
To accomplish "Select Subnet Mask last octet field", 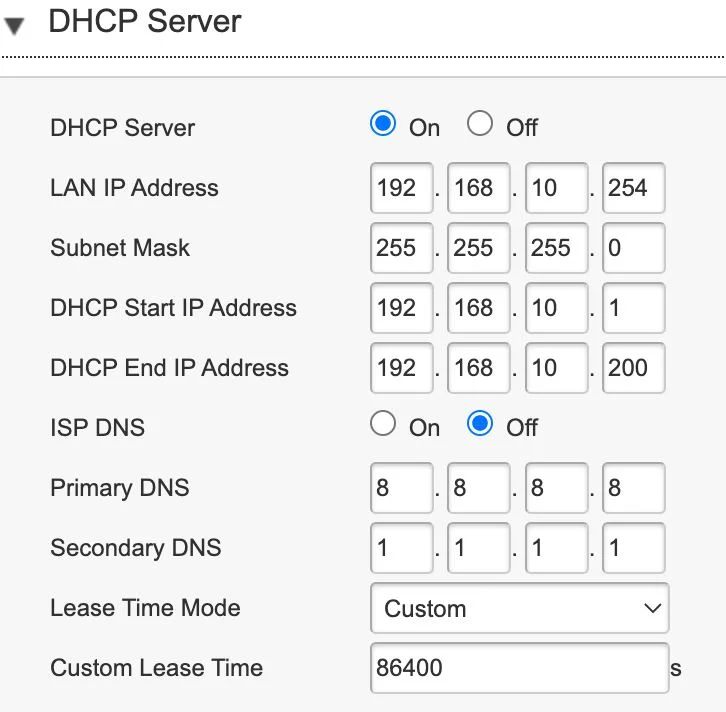I will [x=633, y=248].
